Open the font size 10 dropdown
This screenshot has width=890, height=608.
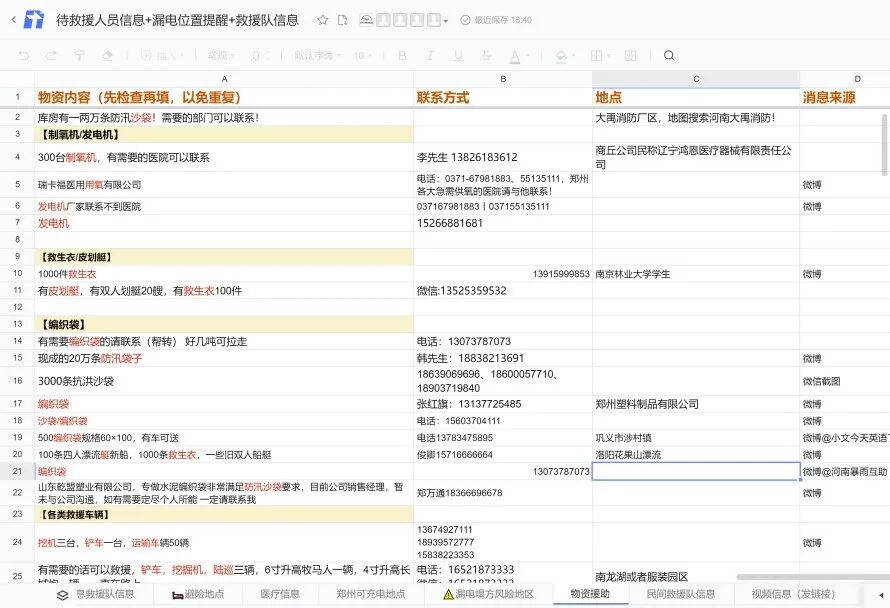point(362,56)
